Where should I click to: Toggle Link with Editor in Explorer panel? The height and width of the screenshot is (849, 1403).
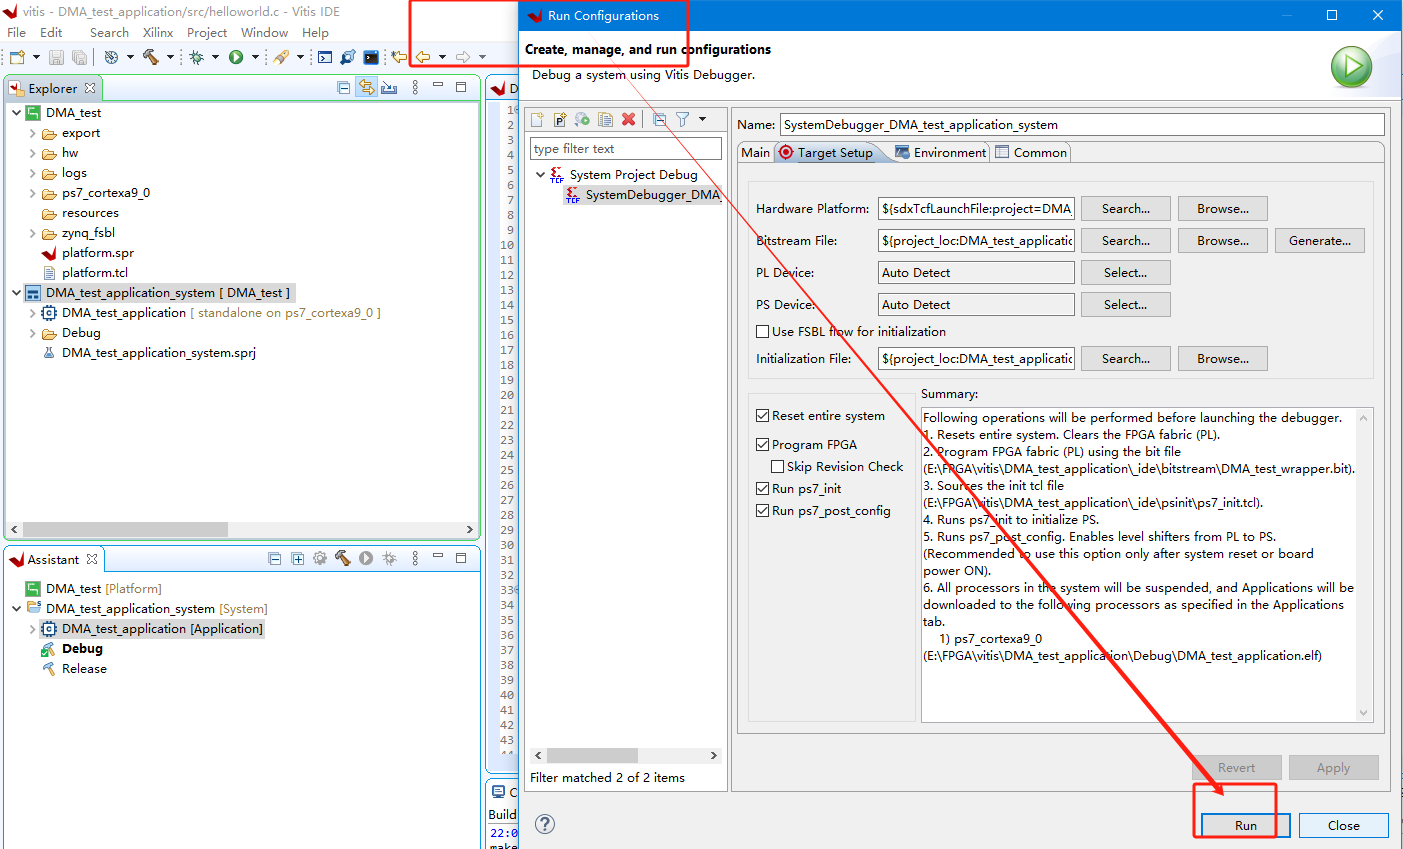click(367, 88)
